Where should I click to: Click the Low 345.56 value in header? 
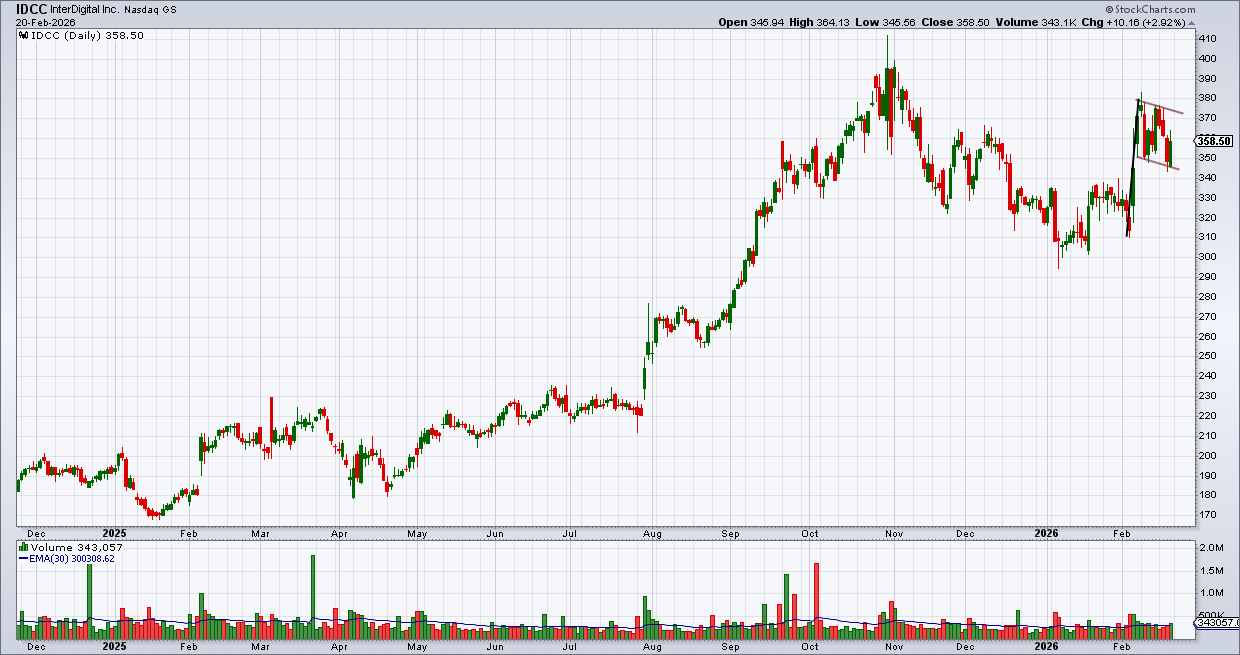coord(897,22)
